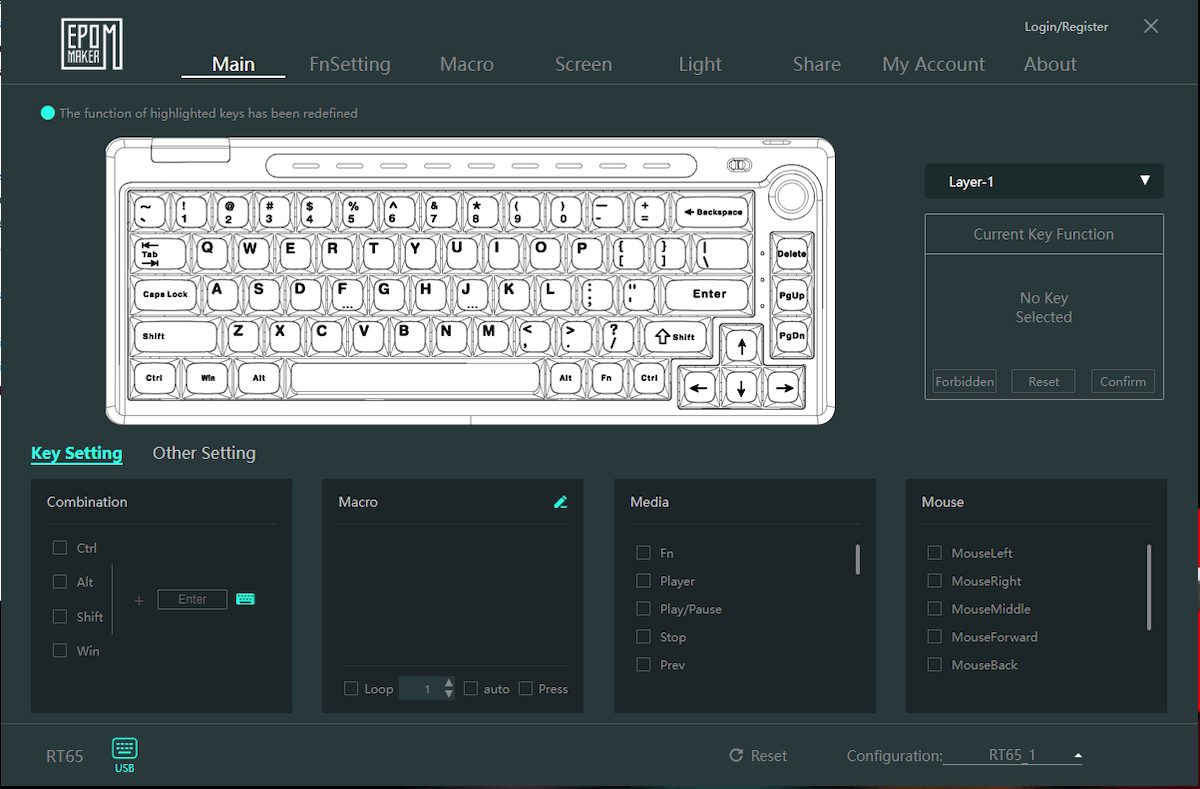
Task: Select the Backspace key on the keyboard
Action: point(710,212)
